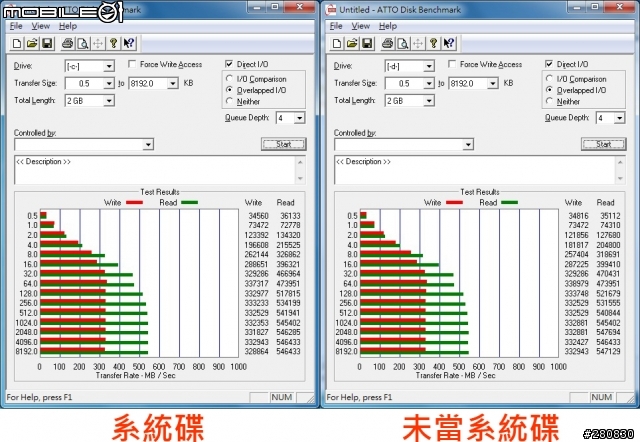The height and width of the screenshot is (442, 640).
Task: Open Help menu in left window
Action: (x=68, y=26)
